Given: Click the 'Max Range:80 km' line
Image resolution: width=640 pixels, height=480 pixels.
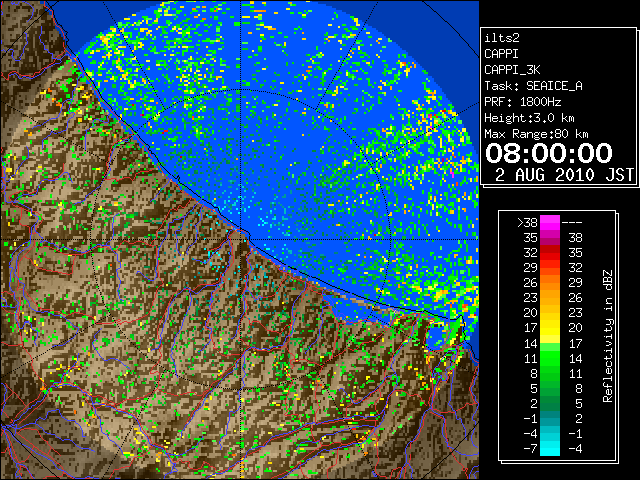Looking at the screenshot, I should pos(536,134).
